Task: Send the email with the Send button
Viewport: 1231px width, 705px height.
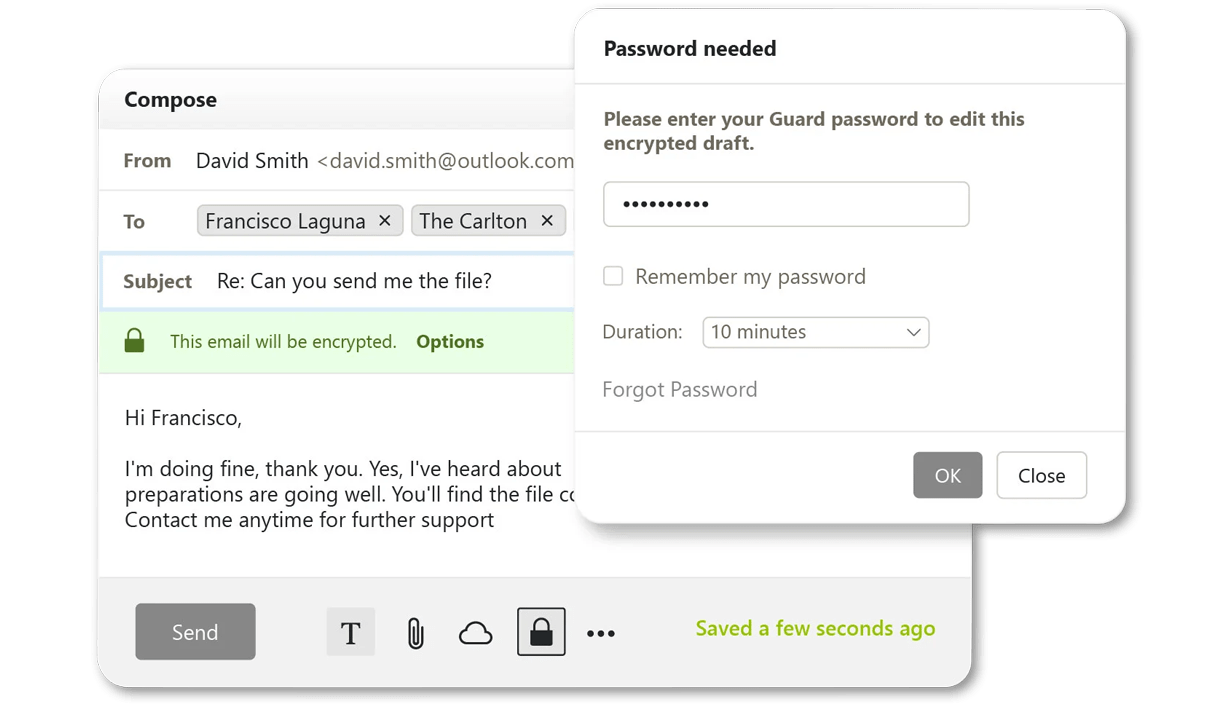Action: [x=195, y=632]
